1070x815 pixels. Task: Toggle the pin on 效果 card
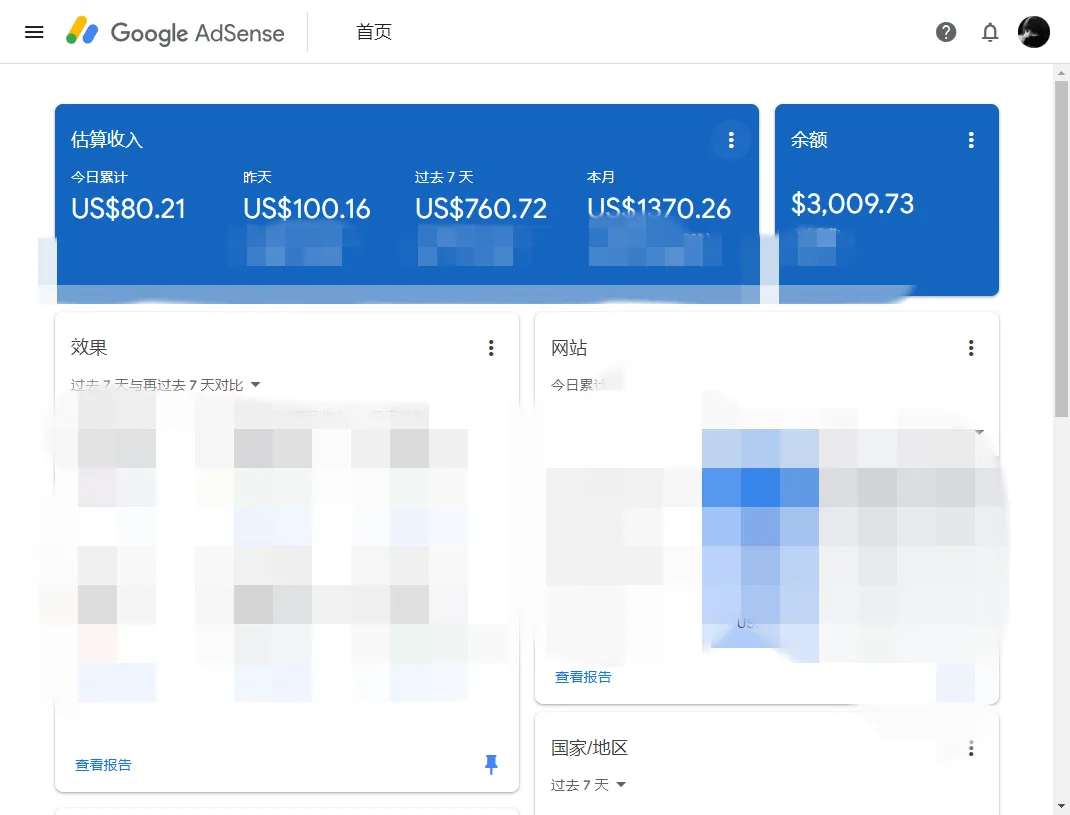click(x=491, y=764)
